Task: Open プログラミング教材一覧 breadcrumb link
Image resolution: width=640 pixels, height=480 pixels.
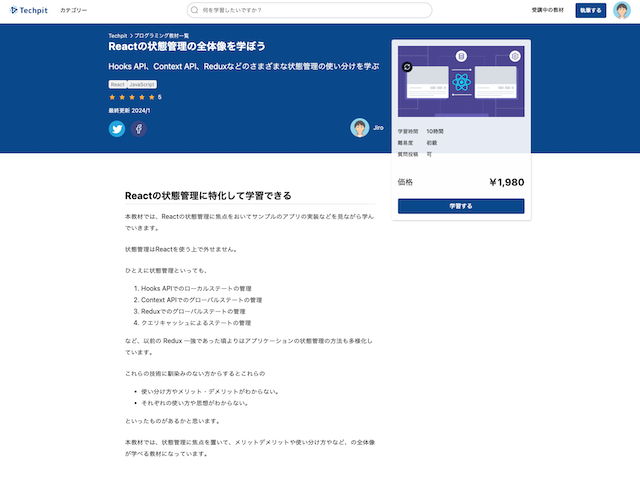Action: point(162,35)
